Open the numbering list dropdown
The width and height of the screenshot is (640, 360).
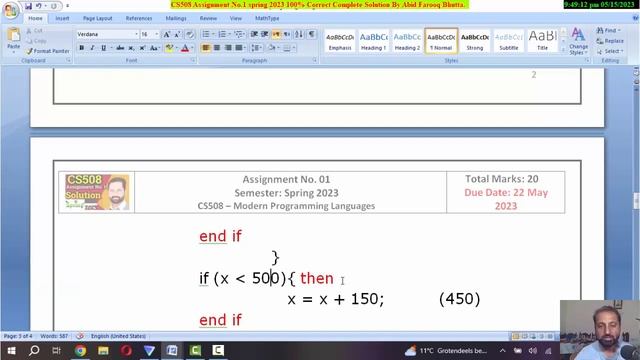(x=229, y=34)
